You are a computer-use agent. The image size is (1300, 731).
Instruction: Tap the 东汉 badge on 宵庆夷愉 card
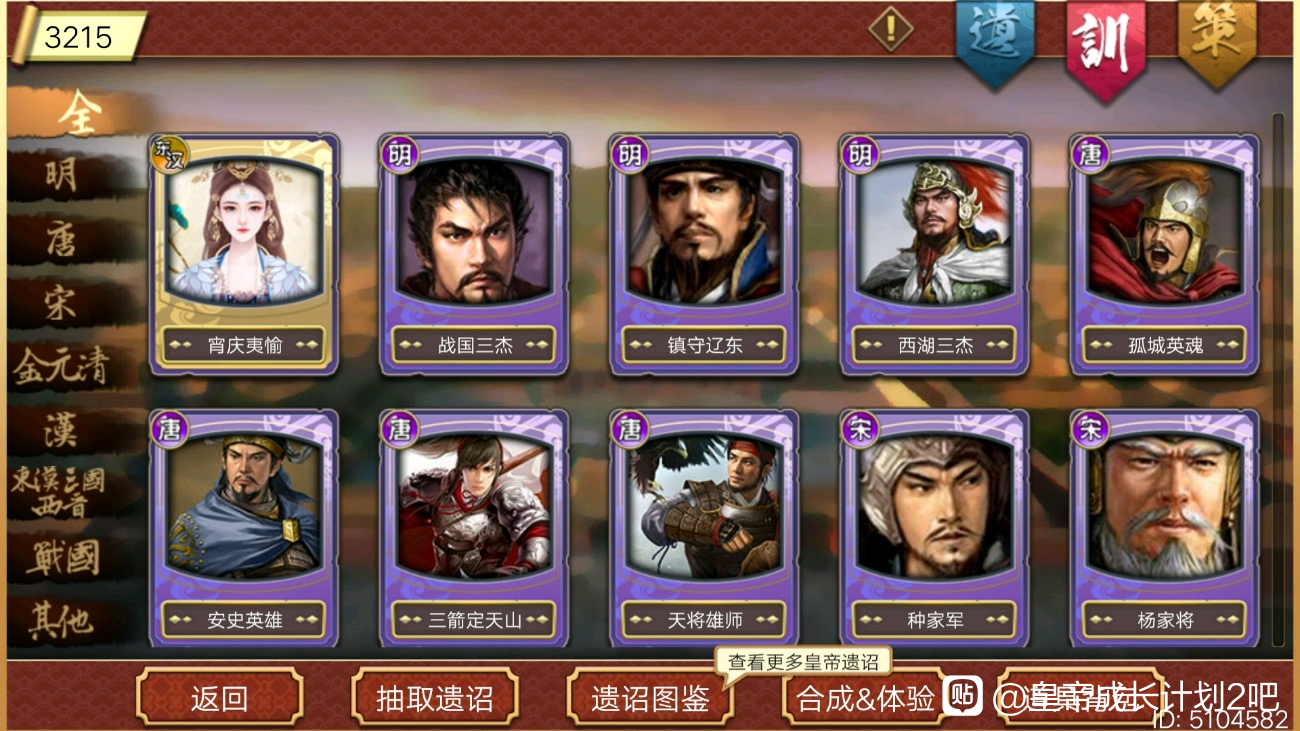168,156
